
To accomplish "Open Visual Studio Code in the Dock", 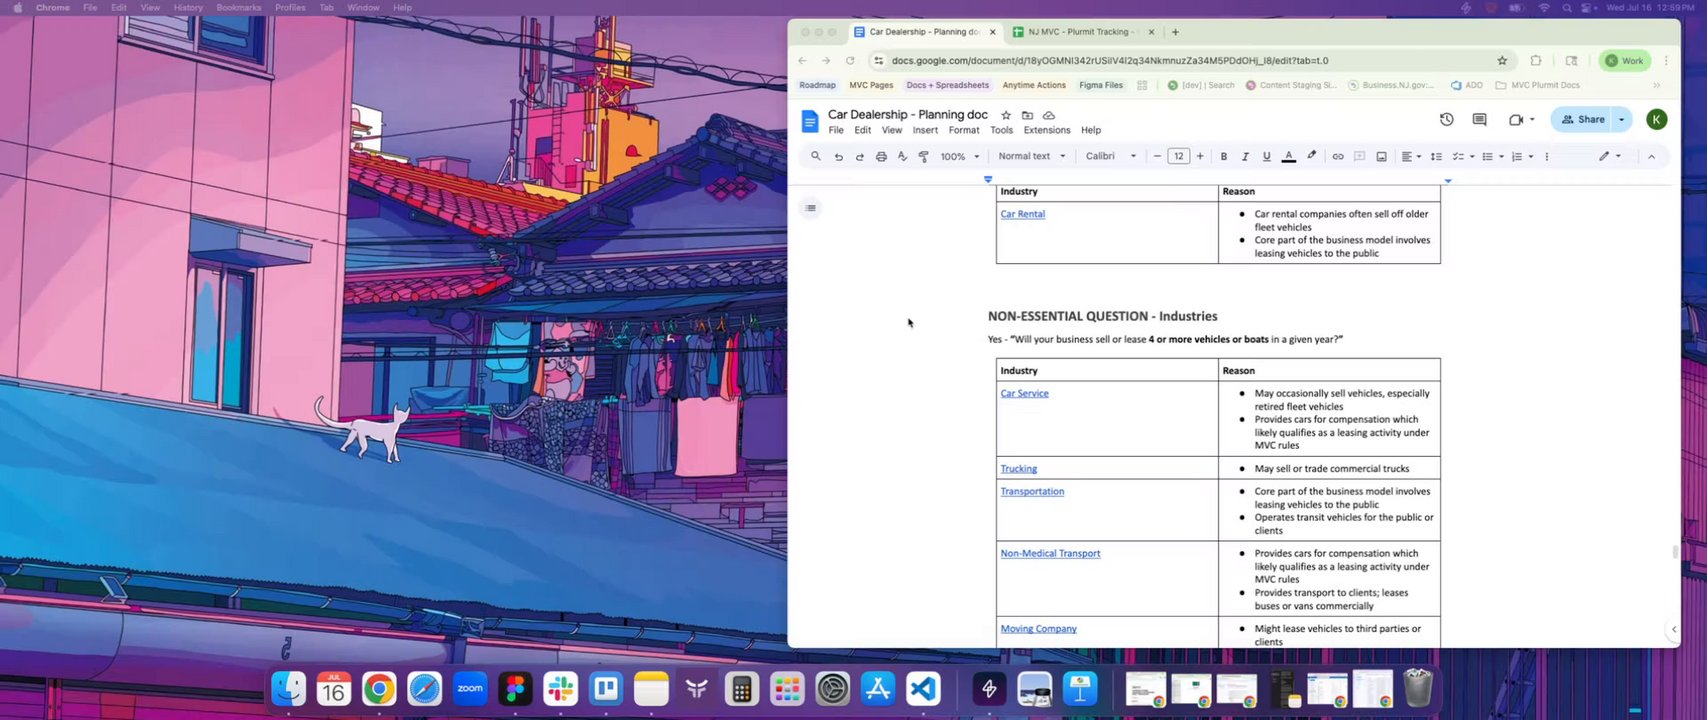I will 923,689.
